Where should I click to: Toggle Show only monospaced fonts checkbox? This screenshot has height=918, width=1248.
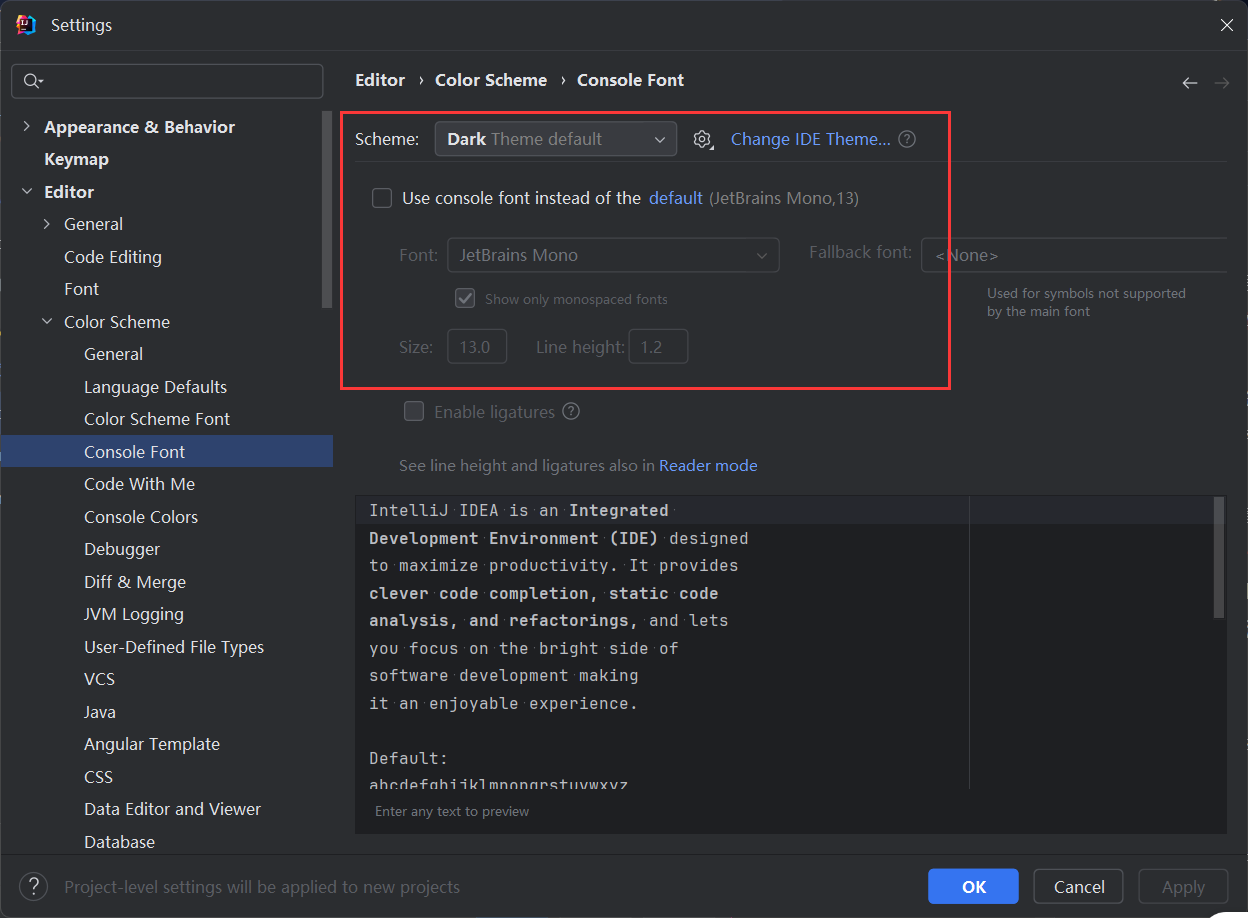point(465,298)
